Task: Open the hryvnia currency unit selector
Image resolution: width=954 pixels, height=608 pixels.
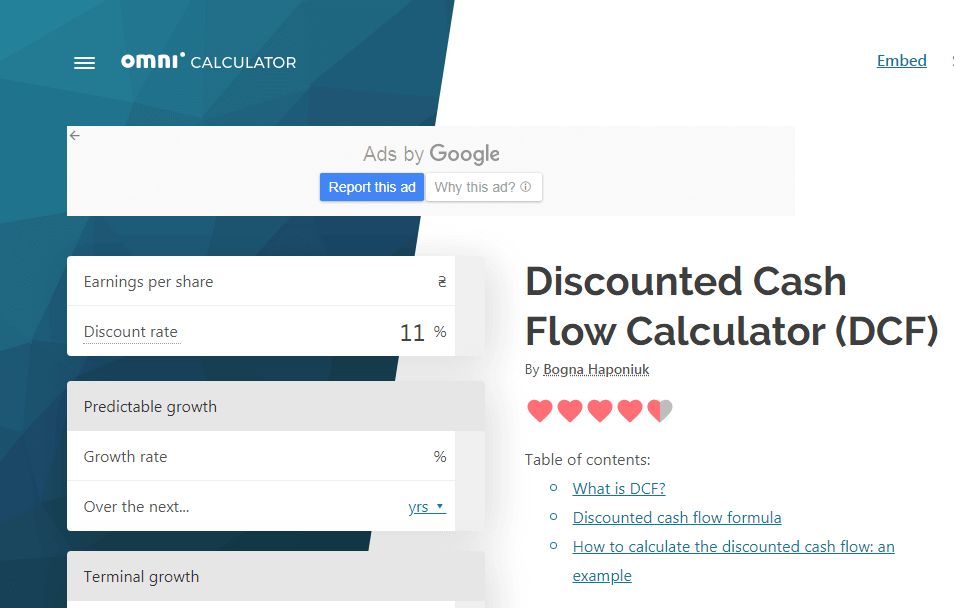Action: (442, 282)
